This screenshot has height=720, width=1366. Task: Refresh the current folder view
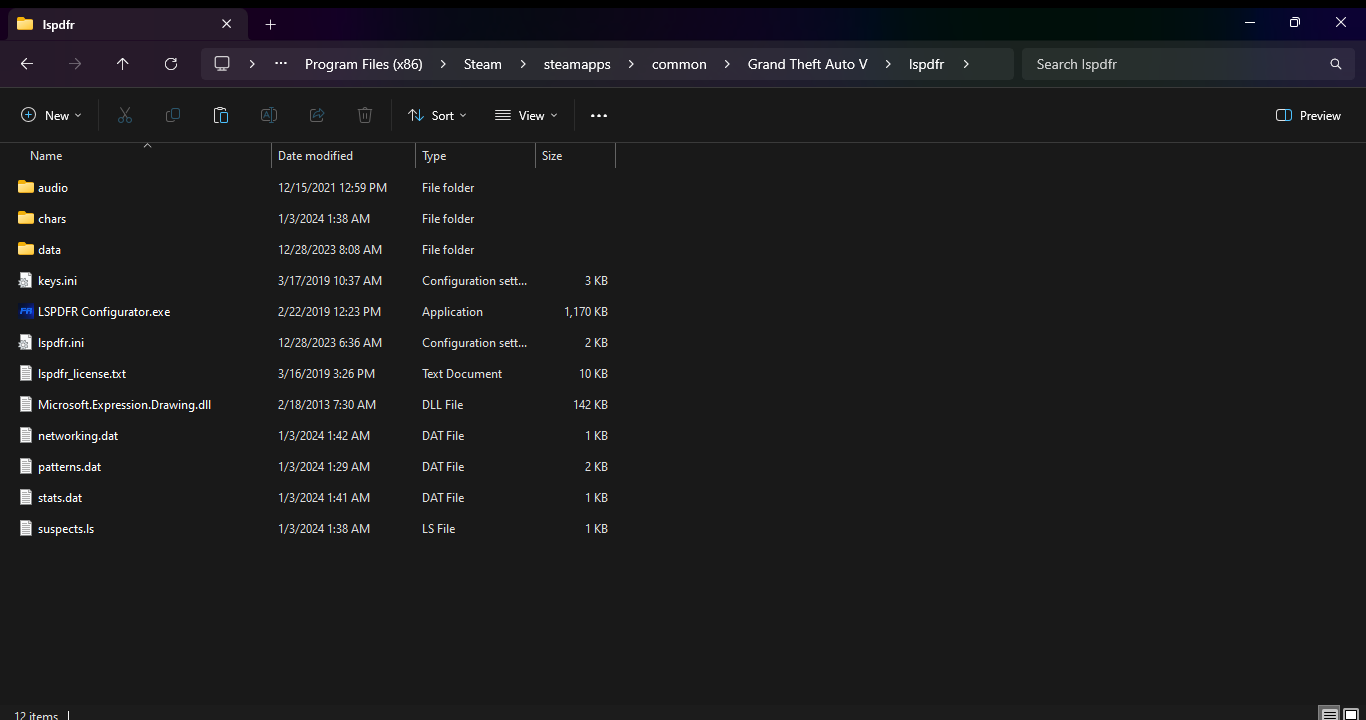[171, 64]
